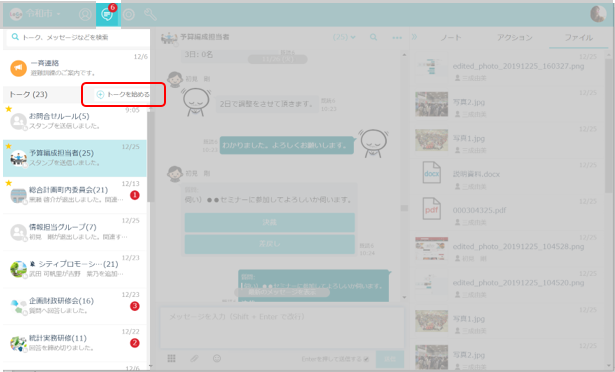Click the シティプロモーシ talk avatar

coord(18,269)
